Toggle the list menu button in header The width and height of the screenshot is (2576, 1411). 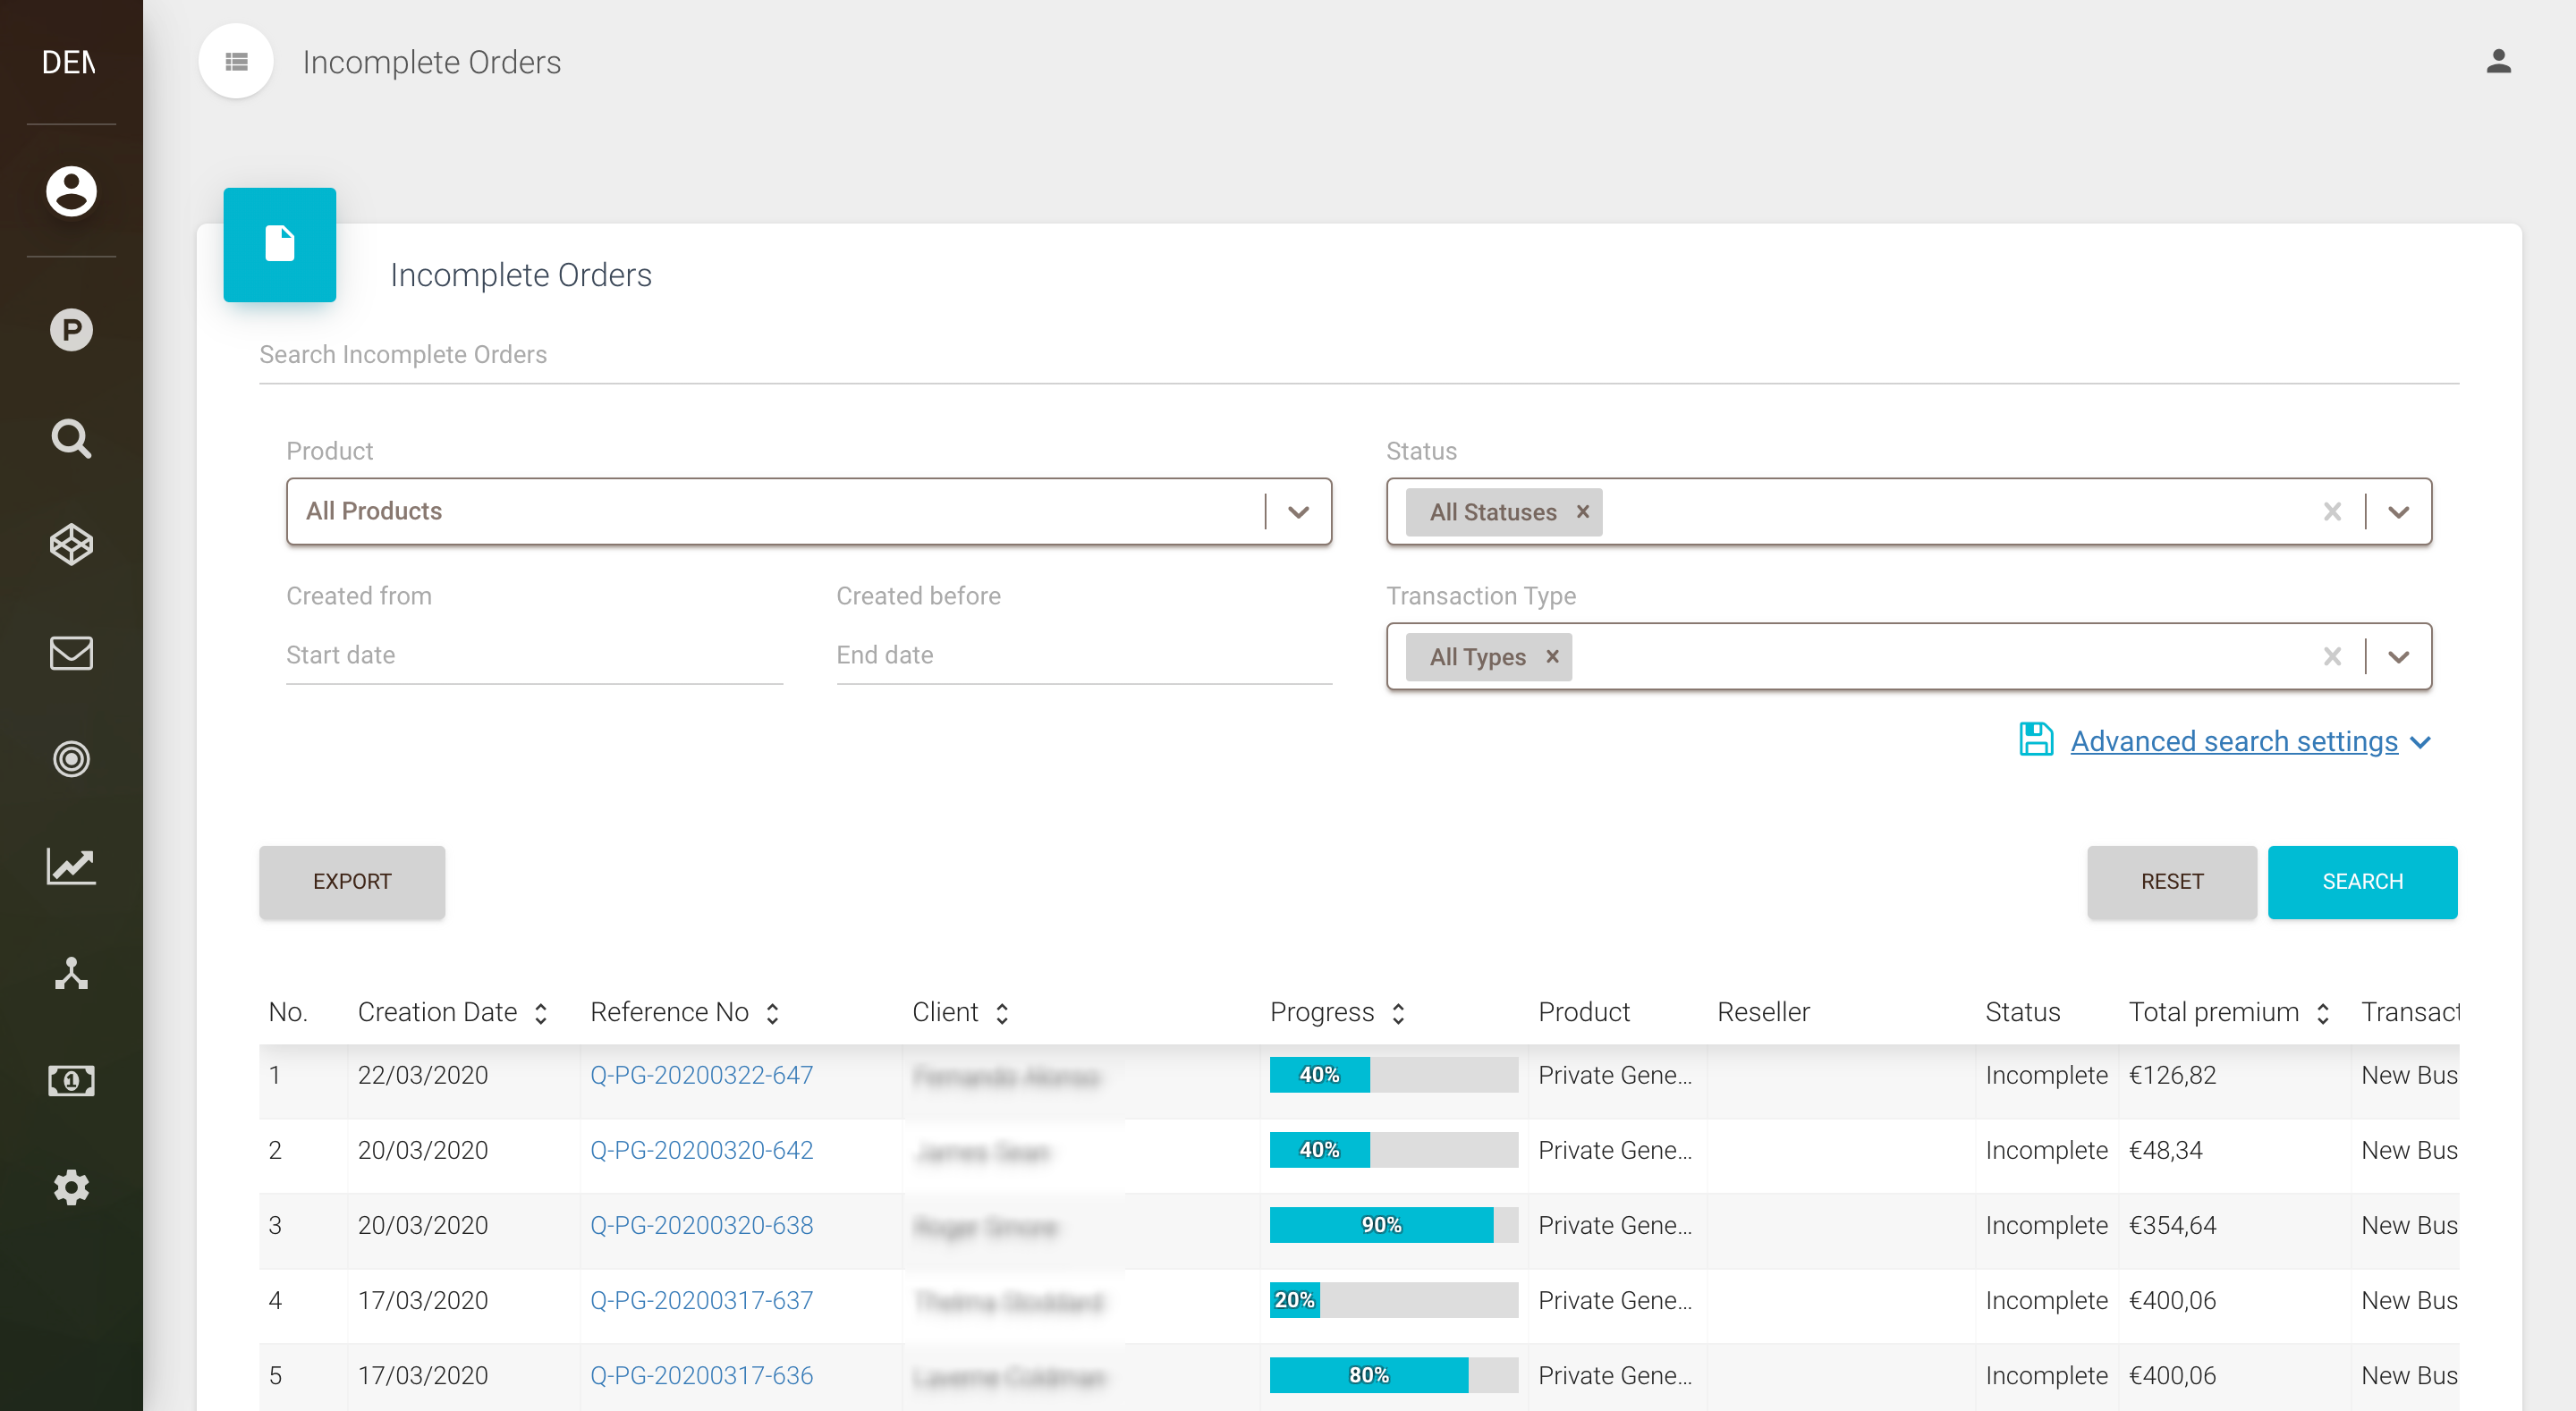(236, 62)
